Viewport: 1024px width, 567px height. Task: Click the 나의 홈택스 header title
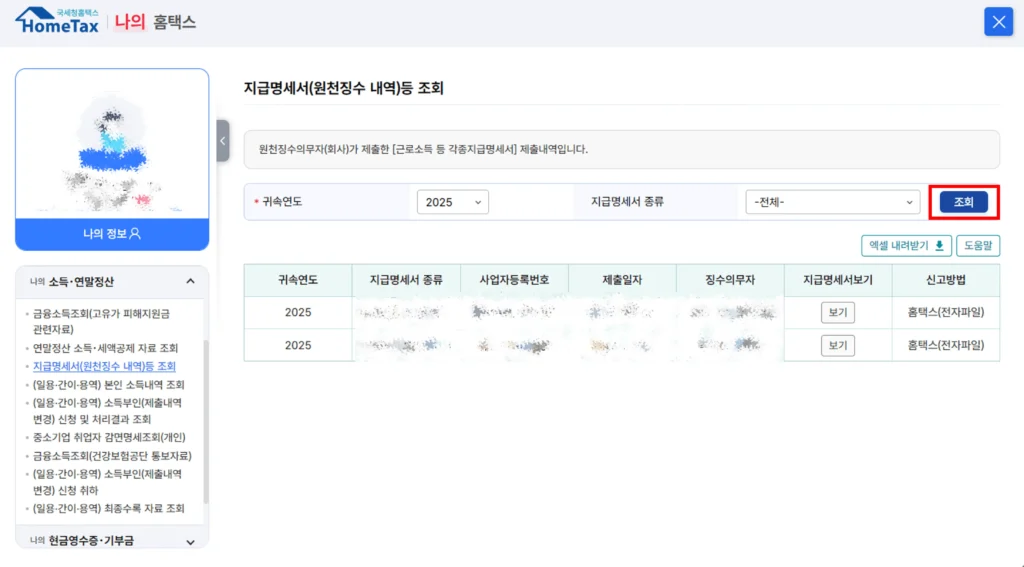point(155,22)
